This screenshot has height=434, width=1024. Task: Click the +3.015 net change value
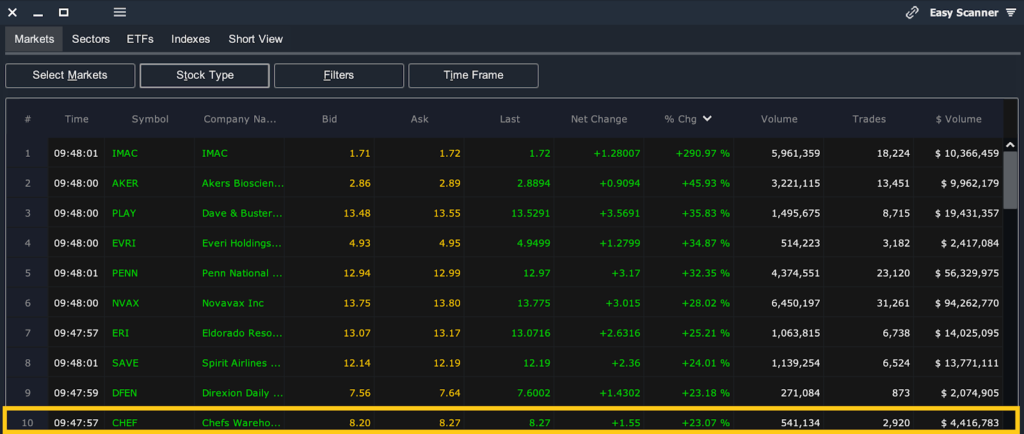(x=622, y=303)
